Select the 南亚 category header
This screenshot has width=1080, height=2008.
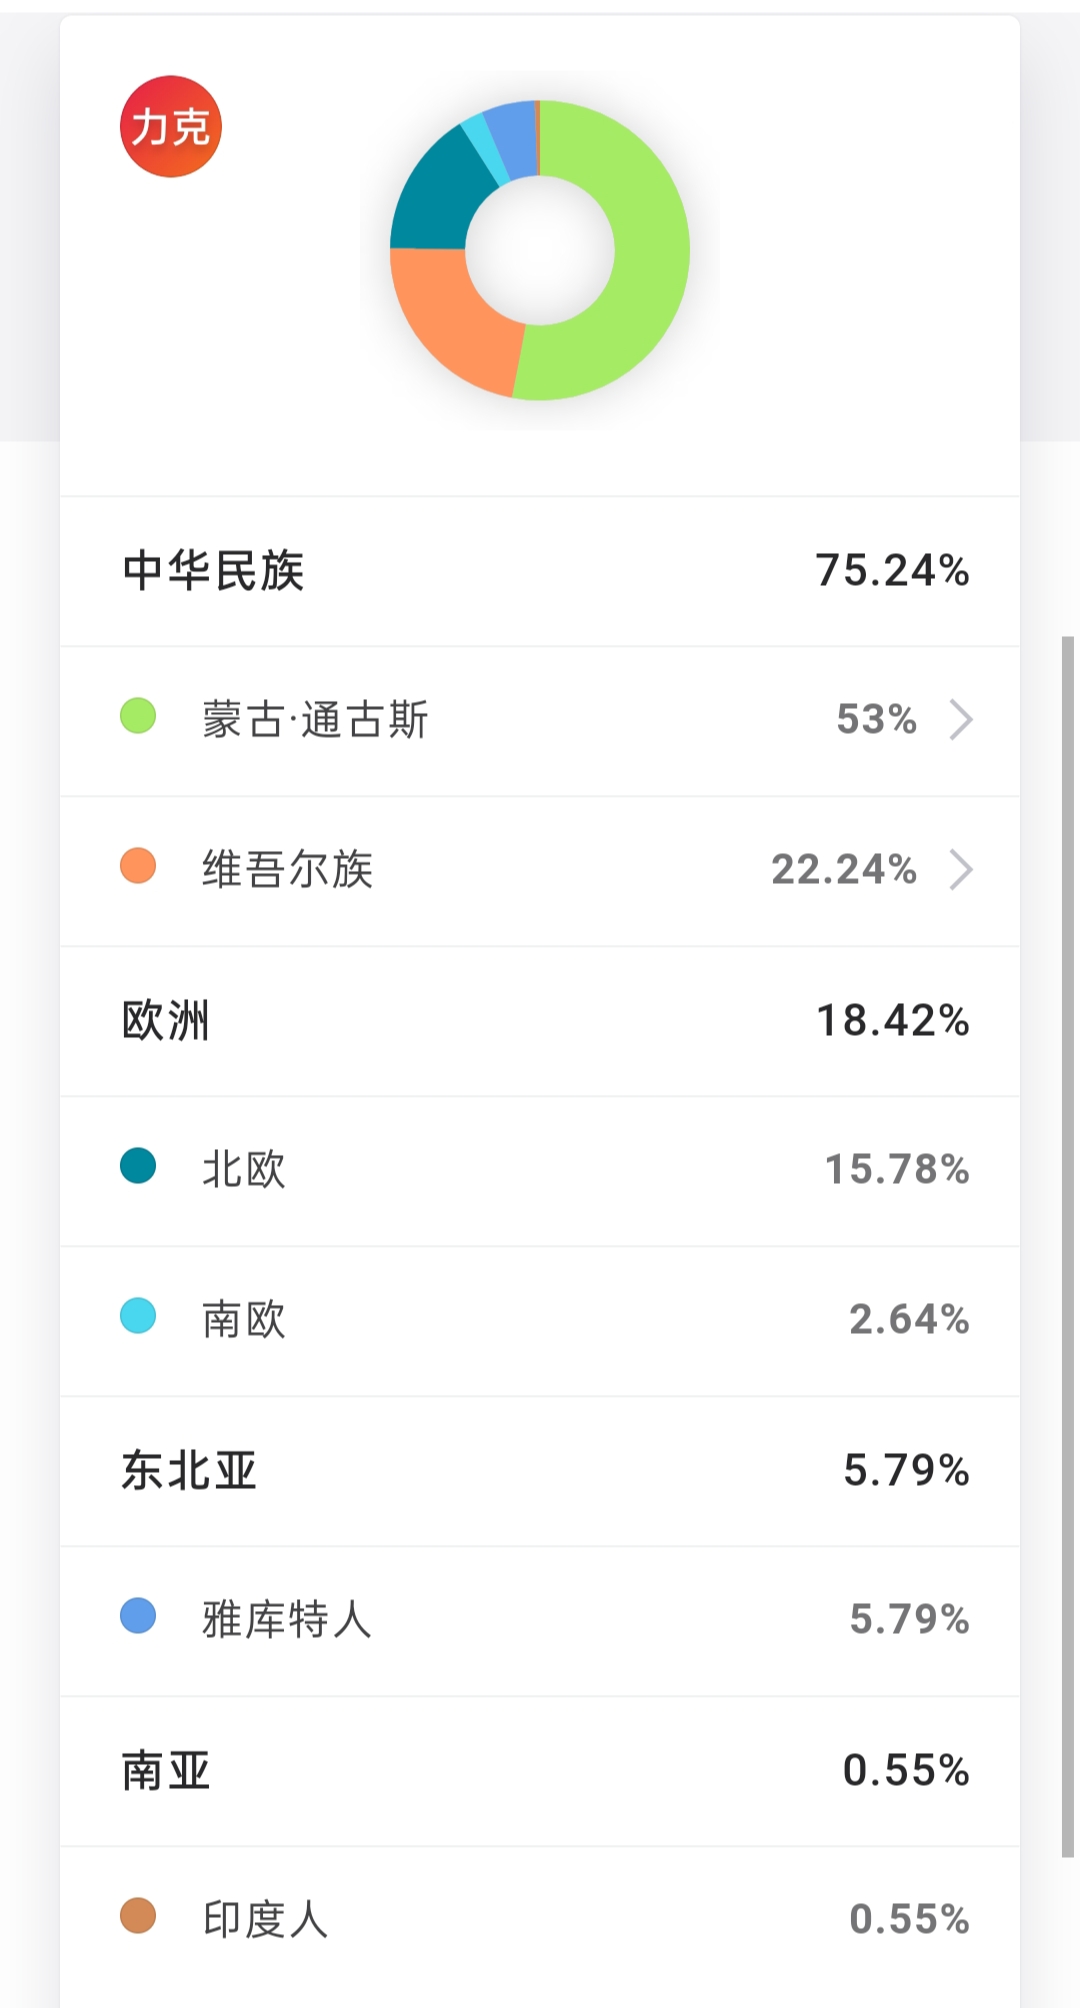pos(166,1771)
